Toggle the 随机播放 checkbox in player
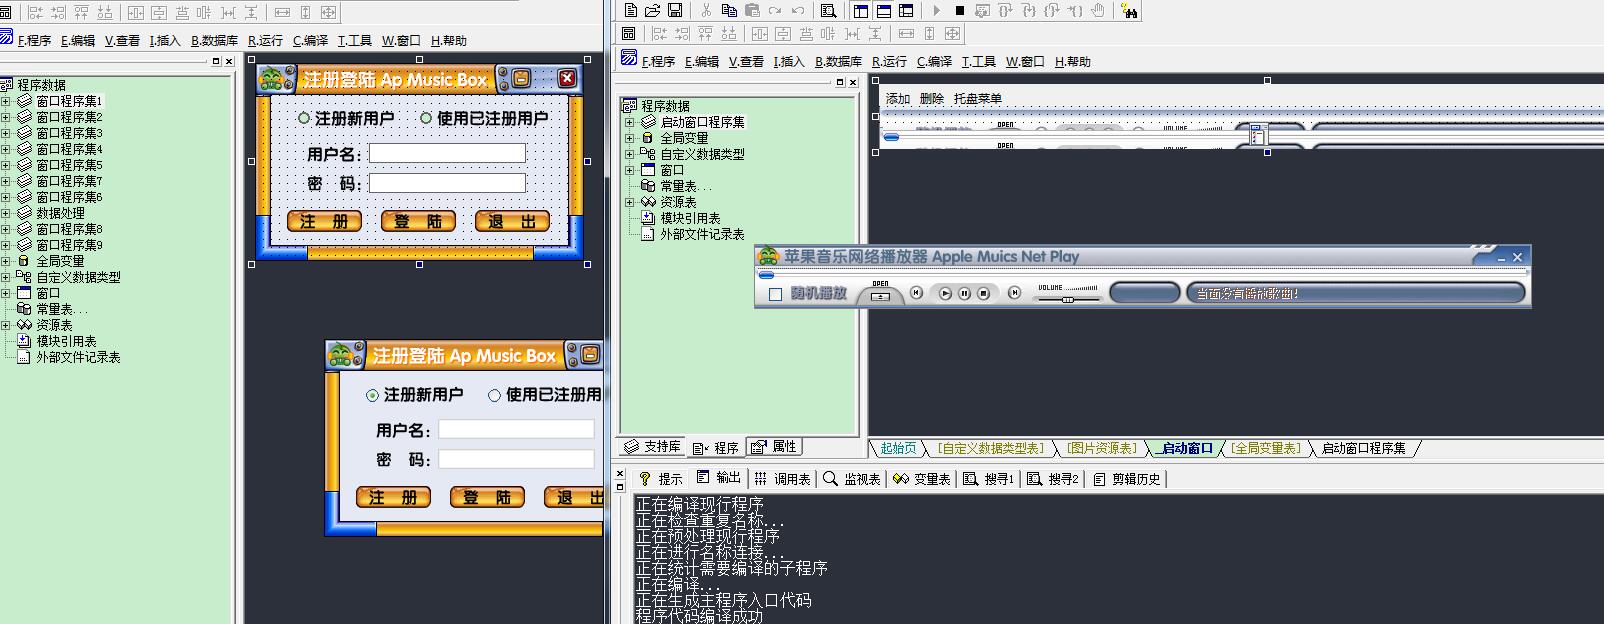 coord(775,294)
